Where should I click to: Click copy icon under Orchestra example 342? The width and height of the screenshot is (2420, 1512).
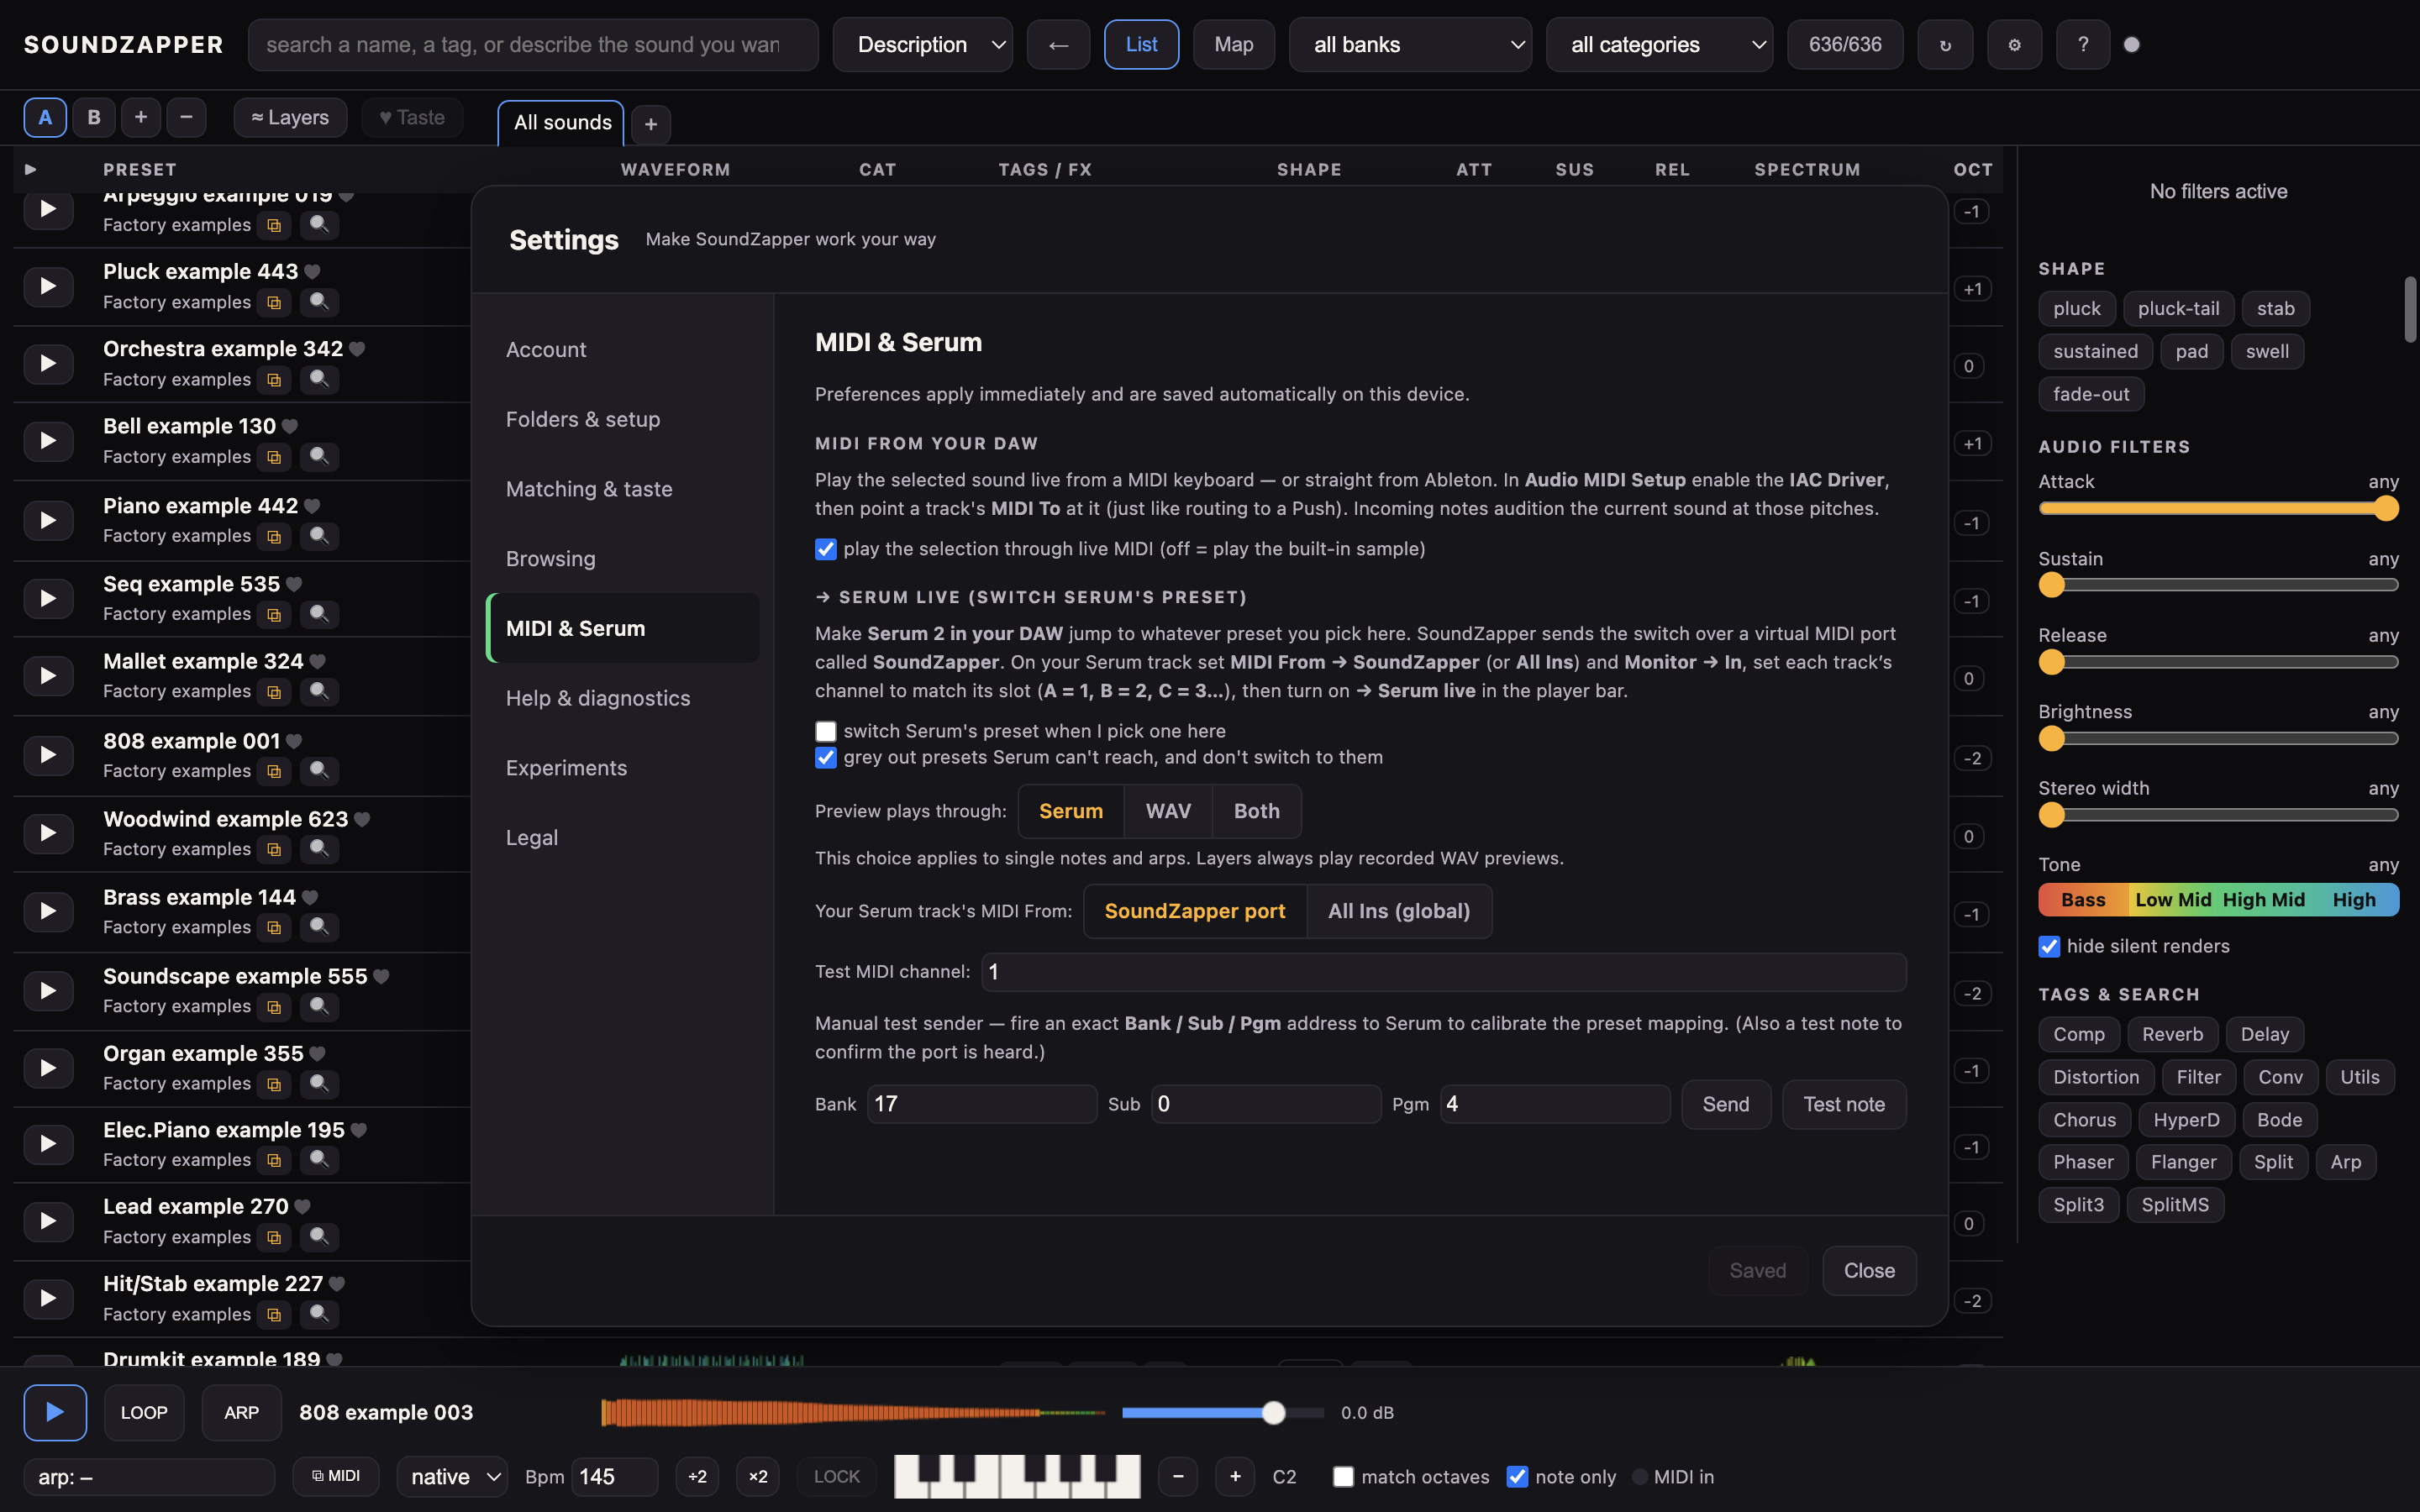pyautogui.click(x=273, y=380)
